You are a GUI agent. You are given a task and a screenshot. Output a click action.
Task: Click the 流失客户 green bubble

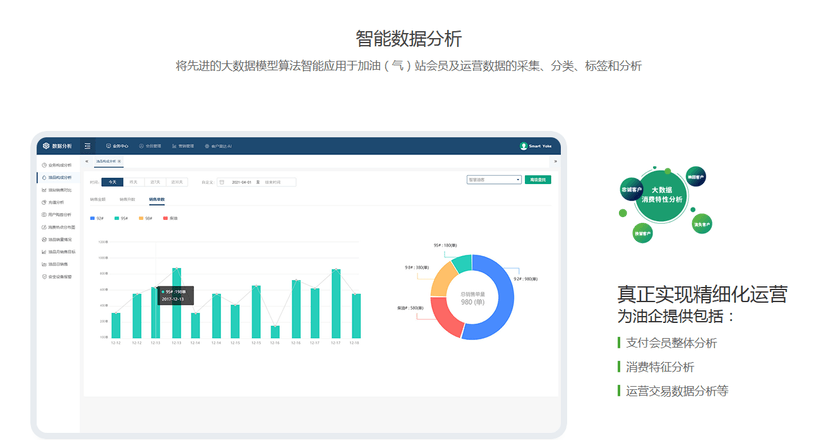pyautogui.click(x=702, y=224)
